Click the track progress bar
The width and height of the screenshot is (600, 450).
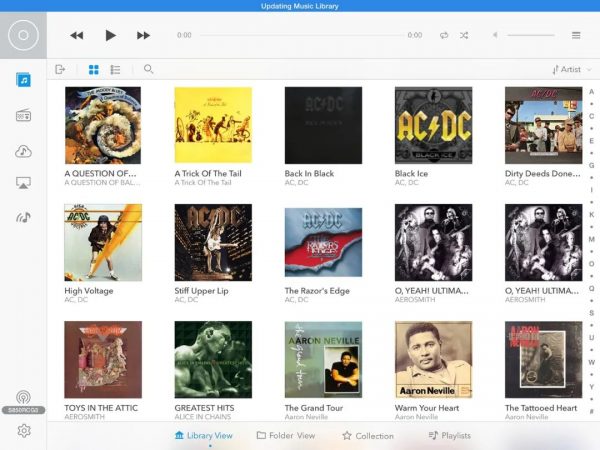click(x=302, y=35)
